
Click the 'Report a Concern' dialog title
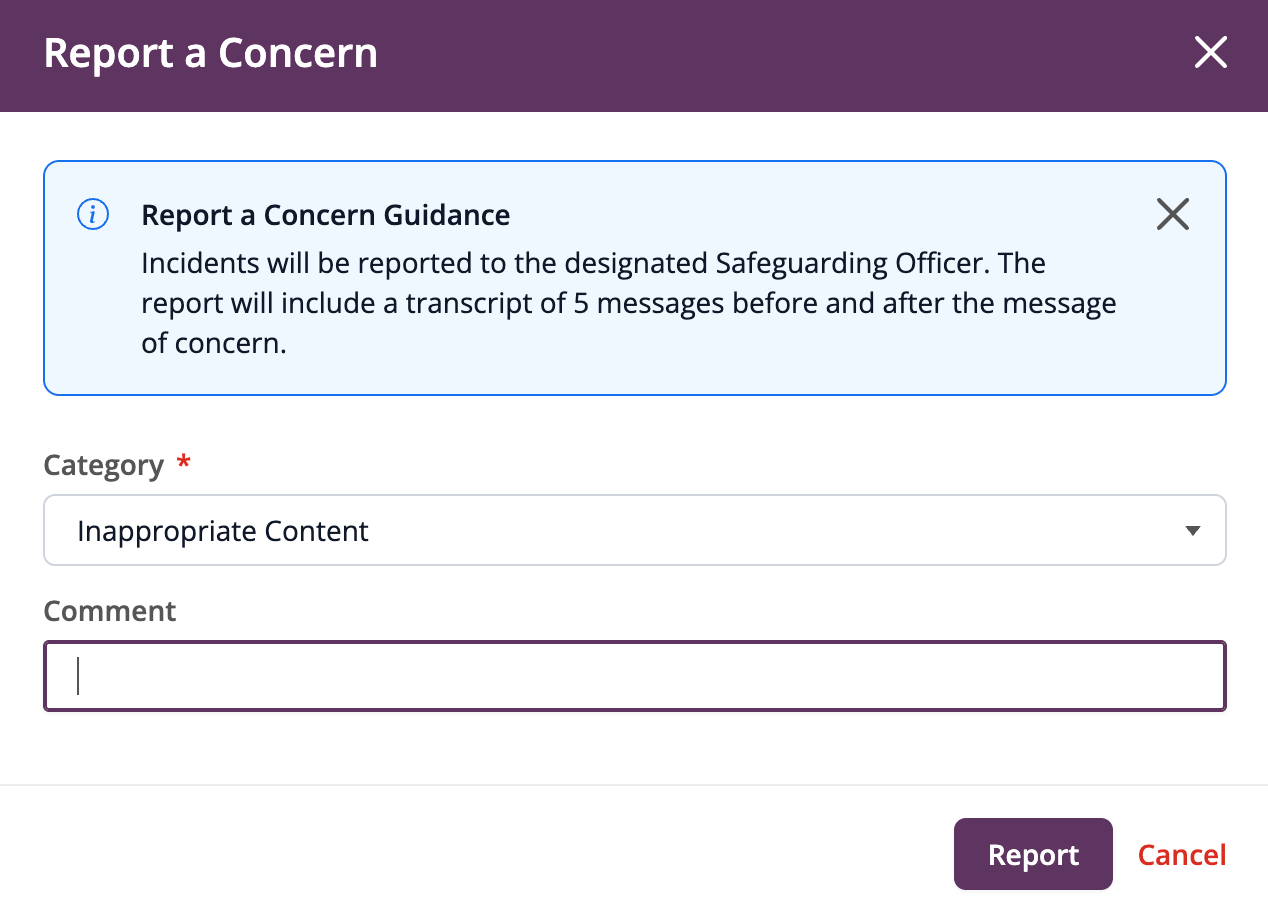(x=211, y=54)
